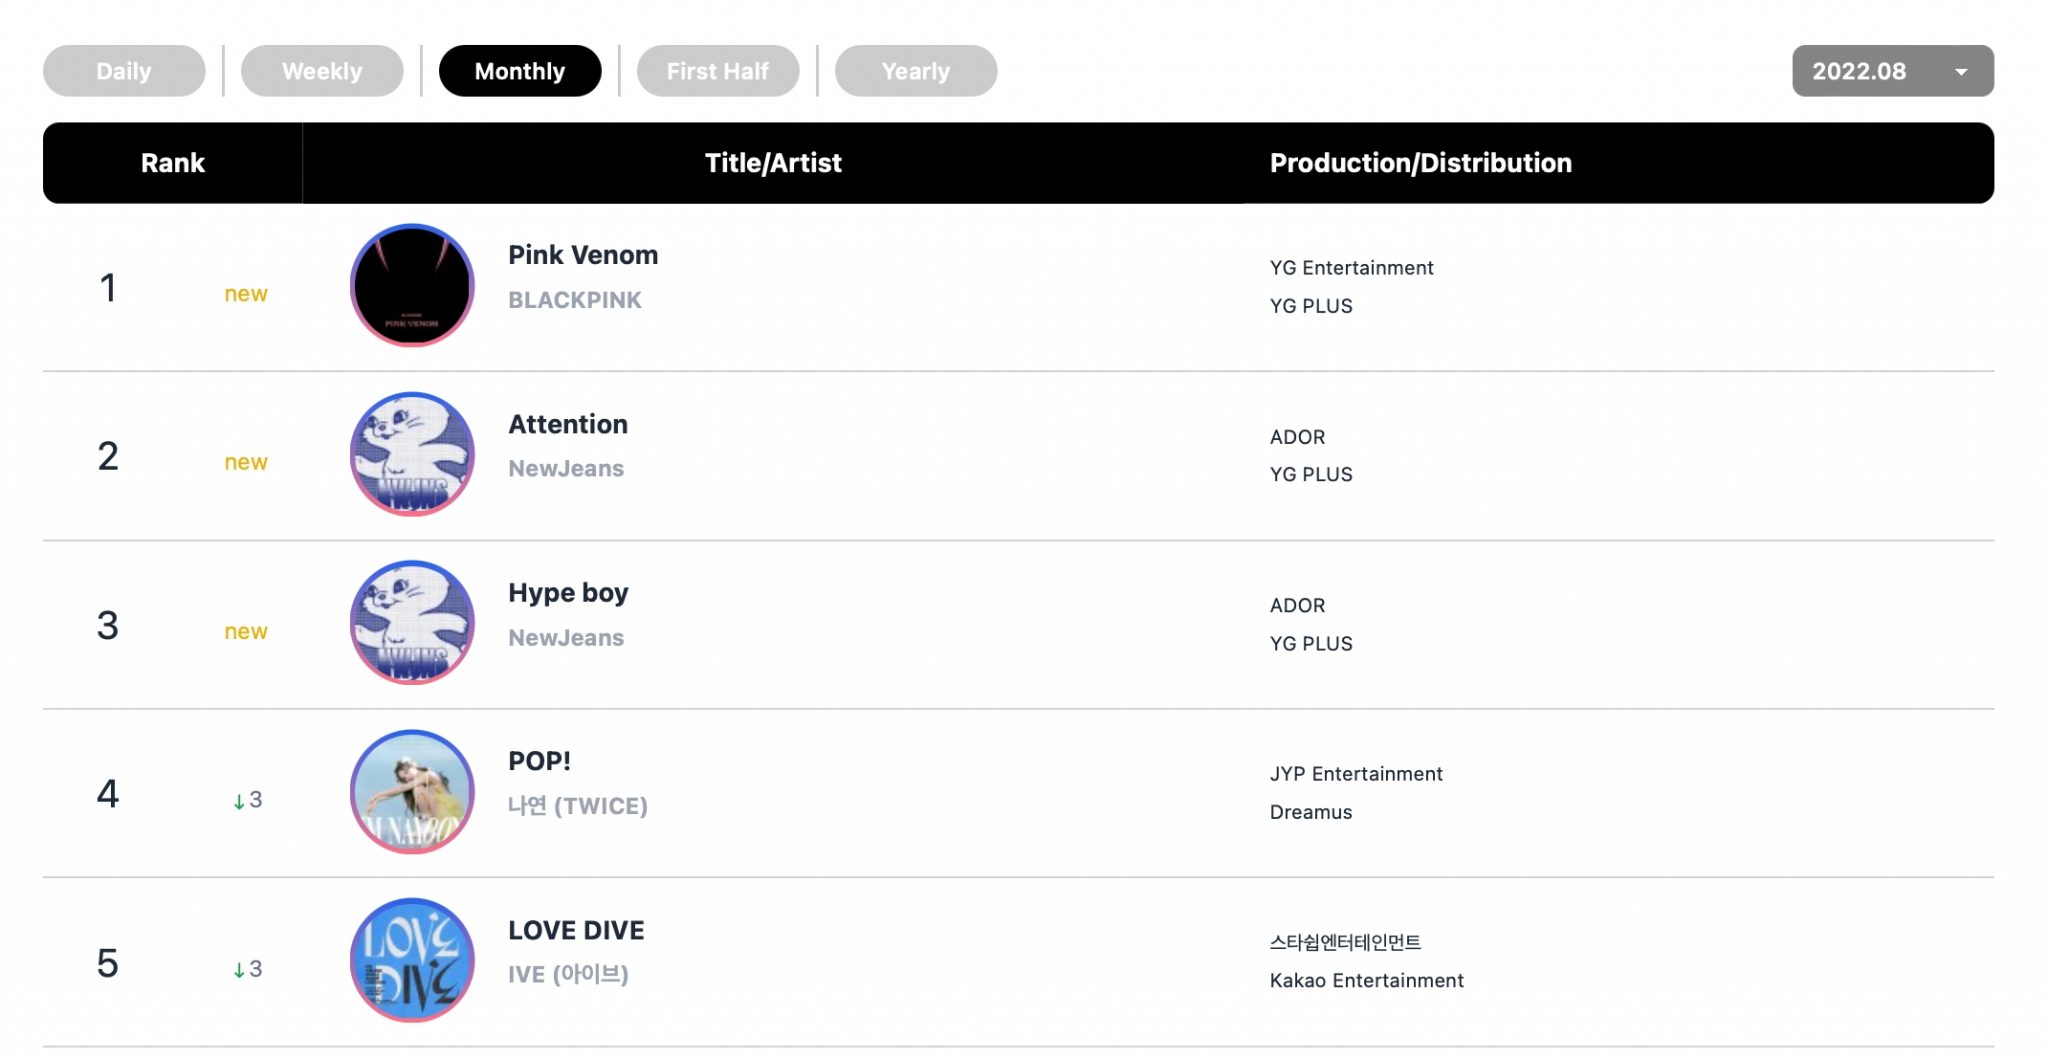Show the First Half chart

pos(718,71)
